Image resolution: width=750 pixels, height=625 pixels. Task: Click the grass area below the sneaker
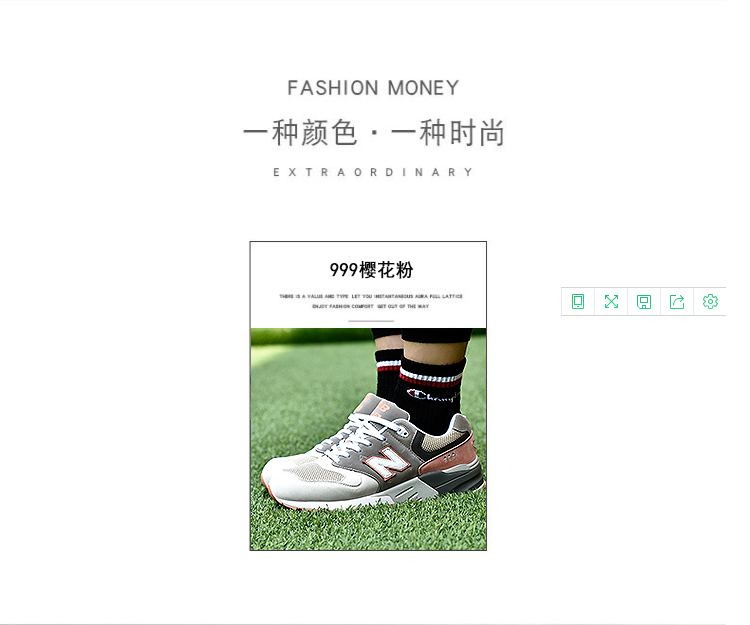click(x=368, y=528)
